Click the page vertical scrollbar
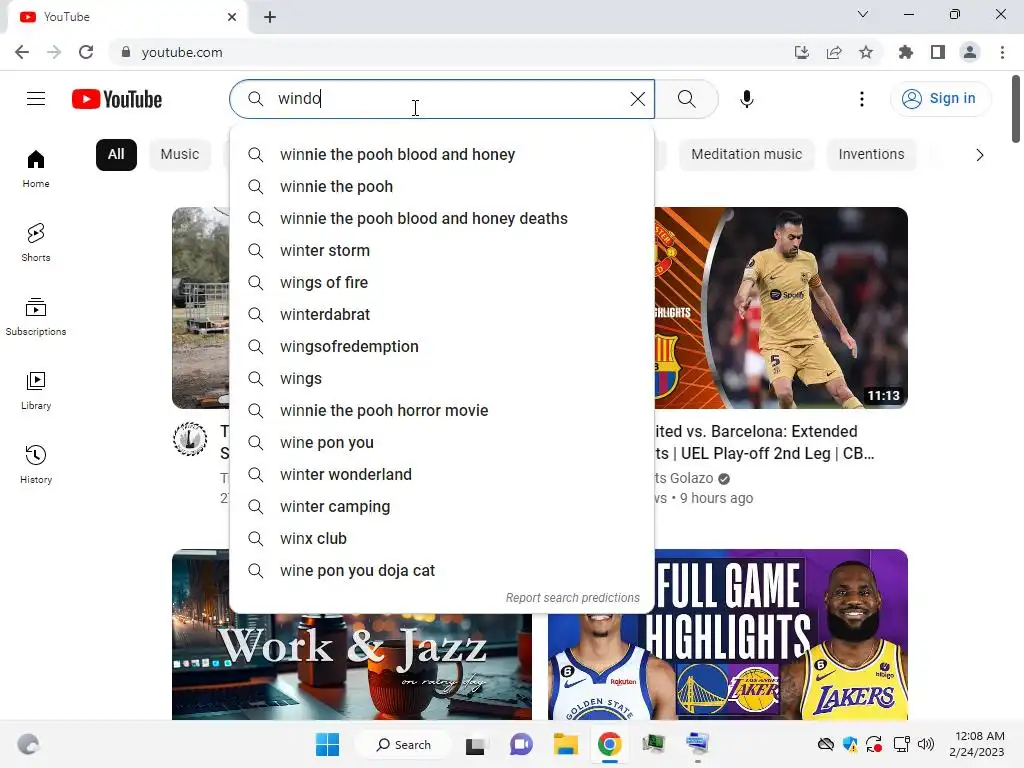 tap(1016, 108)
